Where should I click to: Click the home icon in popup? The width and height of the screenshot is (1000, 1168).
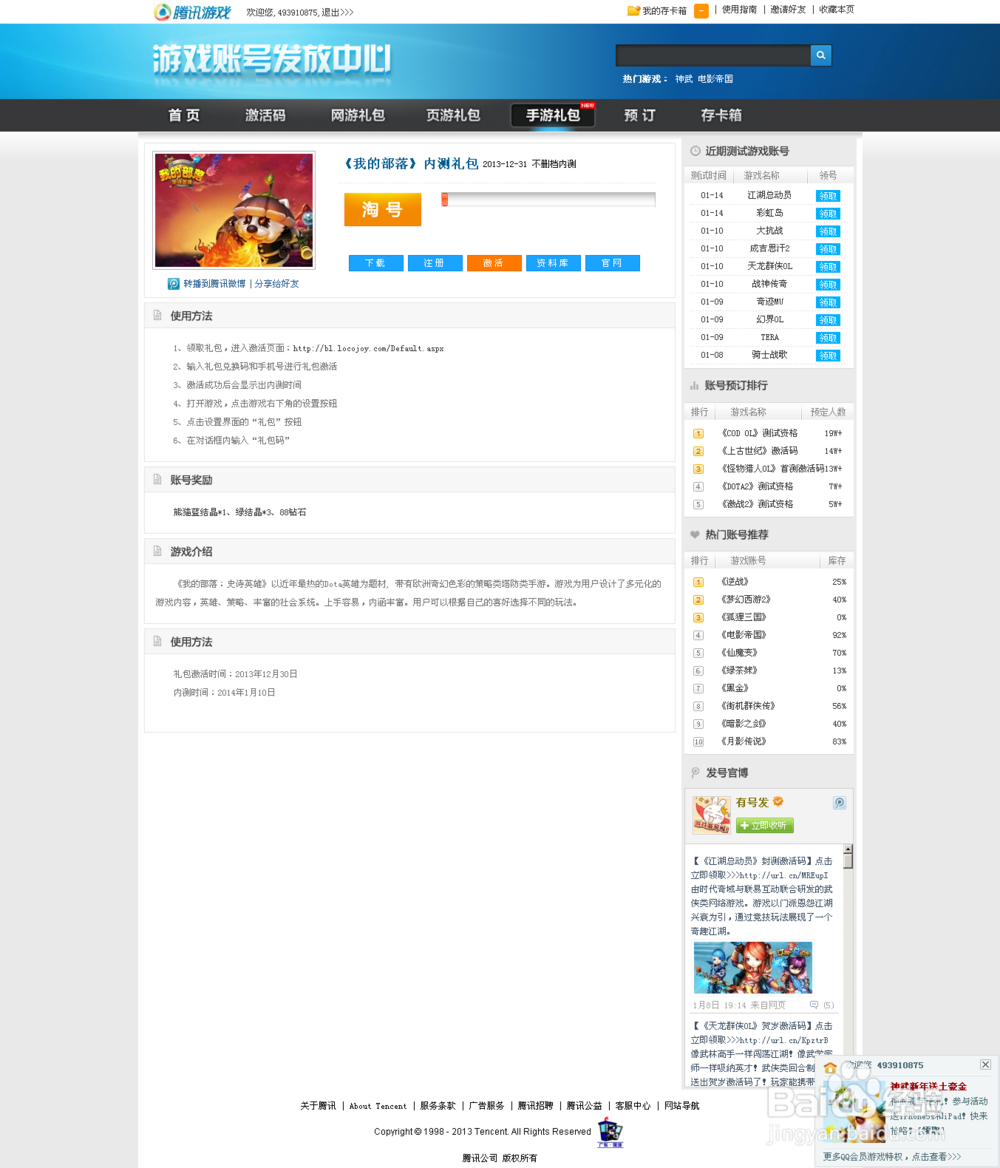[x=830, y=1067]
